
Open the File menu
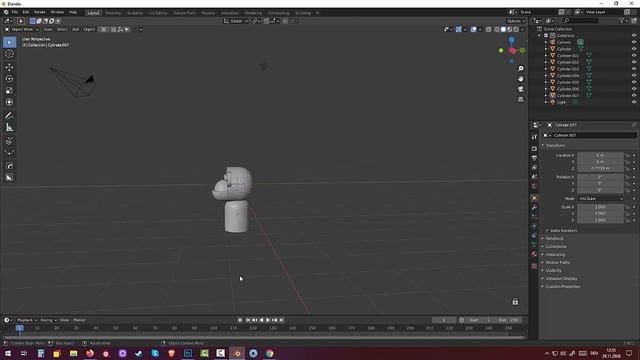click(15, 13)
